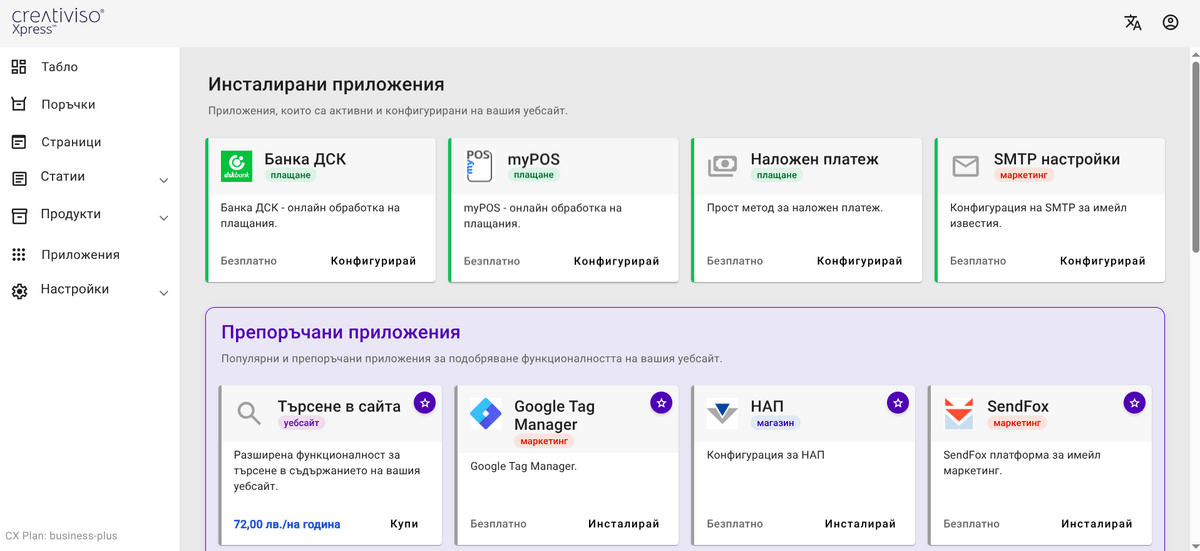Image resolution: width=1200 pixels, height=551 pixels.
Task: Click the Инсталирани приложения heading
Action: click(326, 85)
